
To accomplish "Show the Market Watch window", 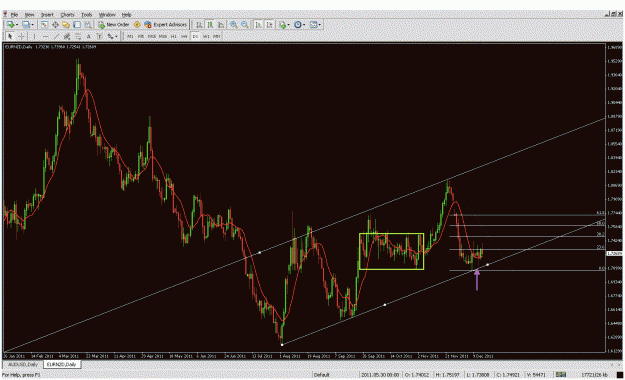I will (44, 25).
